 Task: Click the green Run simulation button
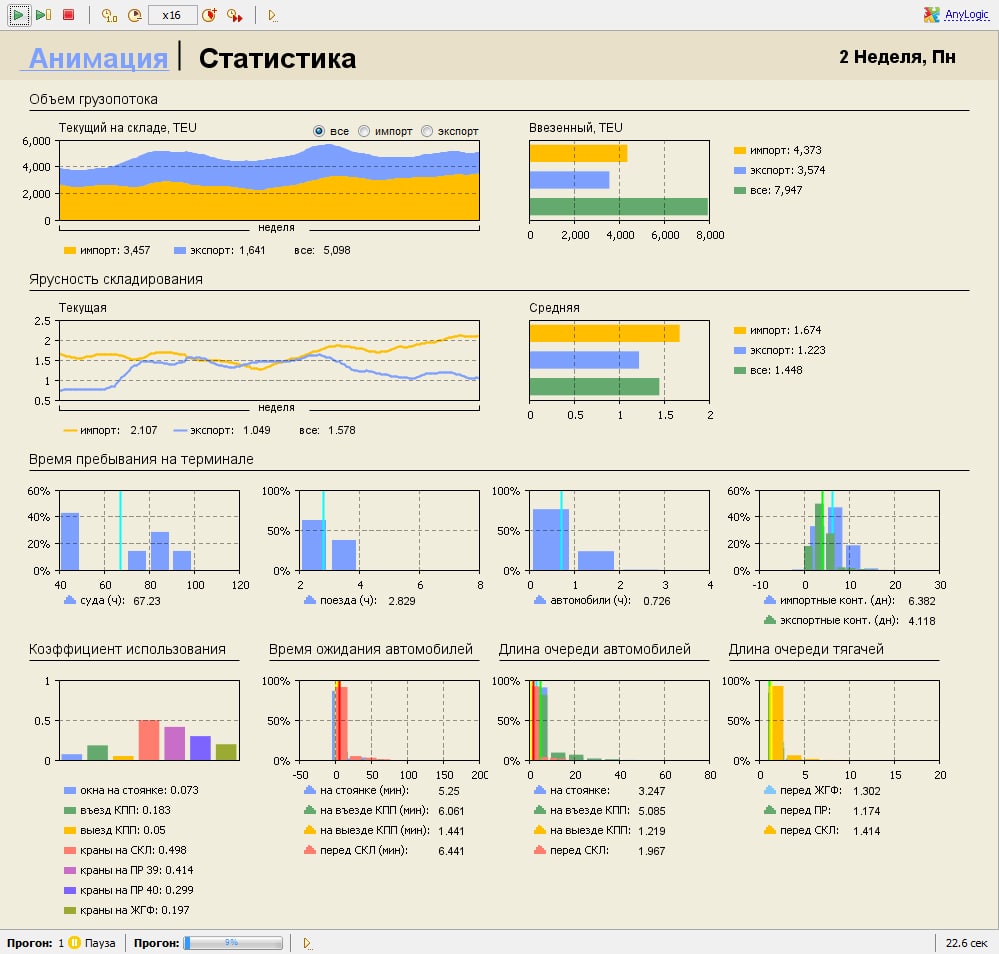19,15
